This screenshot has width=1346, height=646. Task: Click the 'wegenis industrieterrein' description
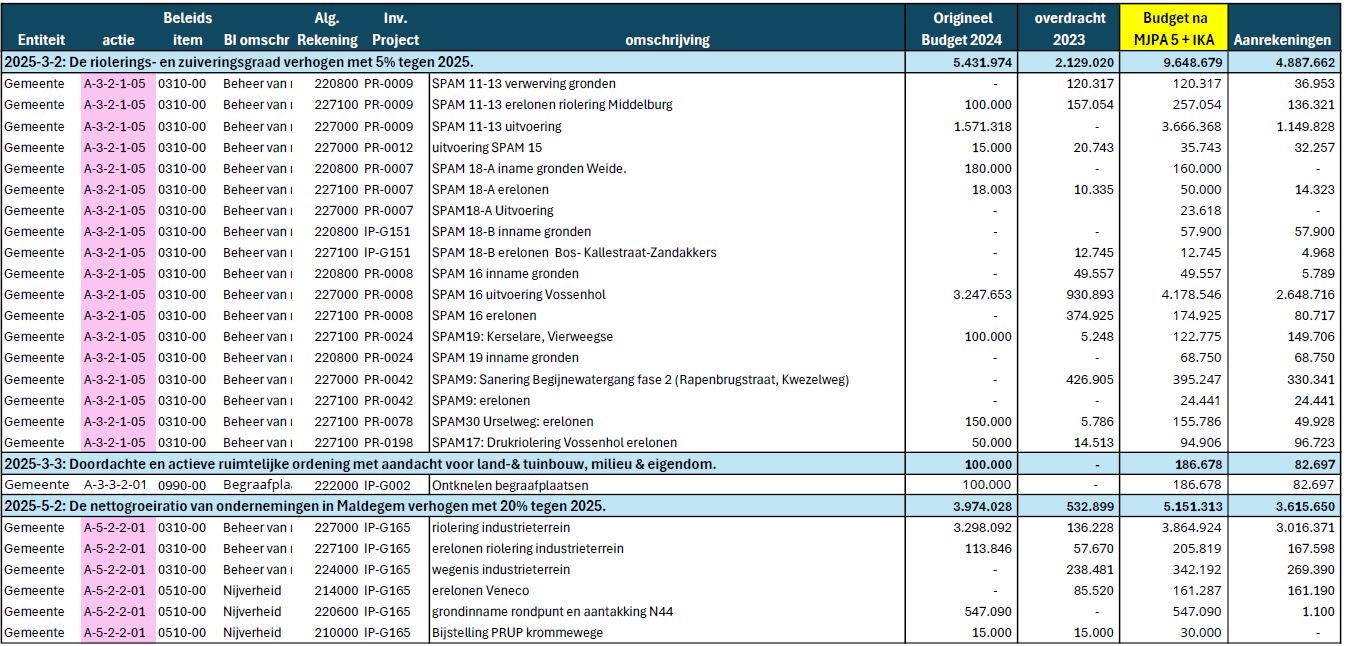(x=501, y=569)
